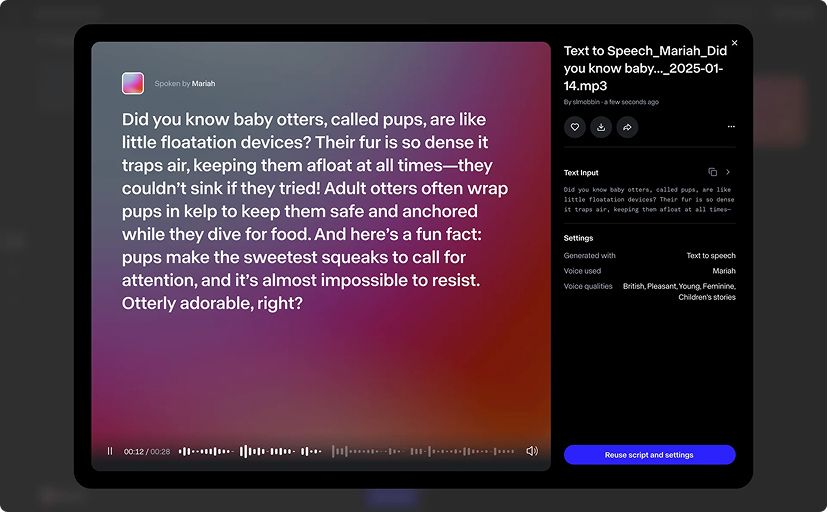Share the audio using the arrow icon
This screenshot has height=512, width=828.
pos(627,127)
